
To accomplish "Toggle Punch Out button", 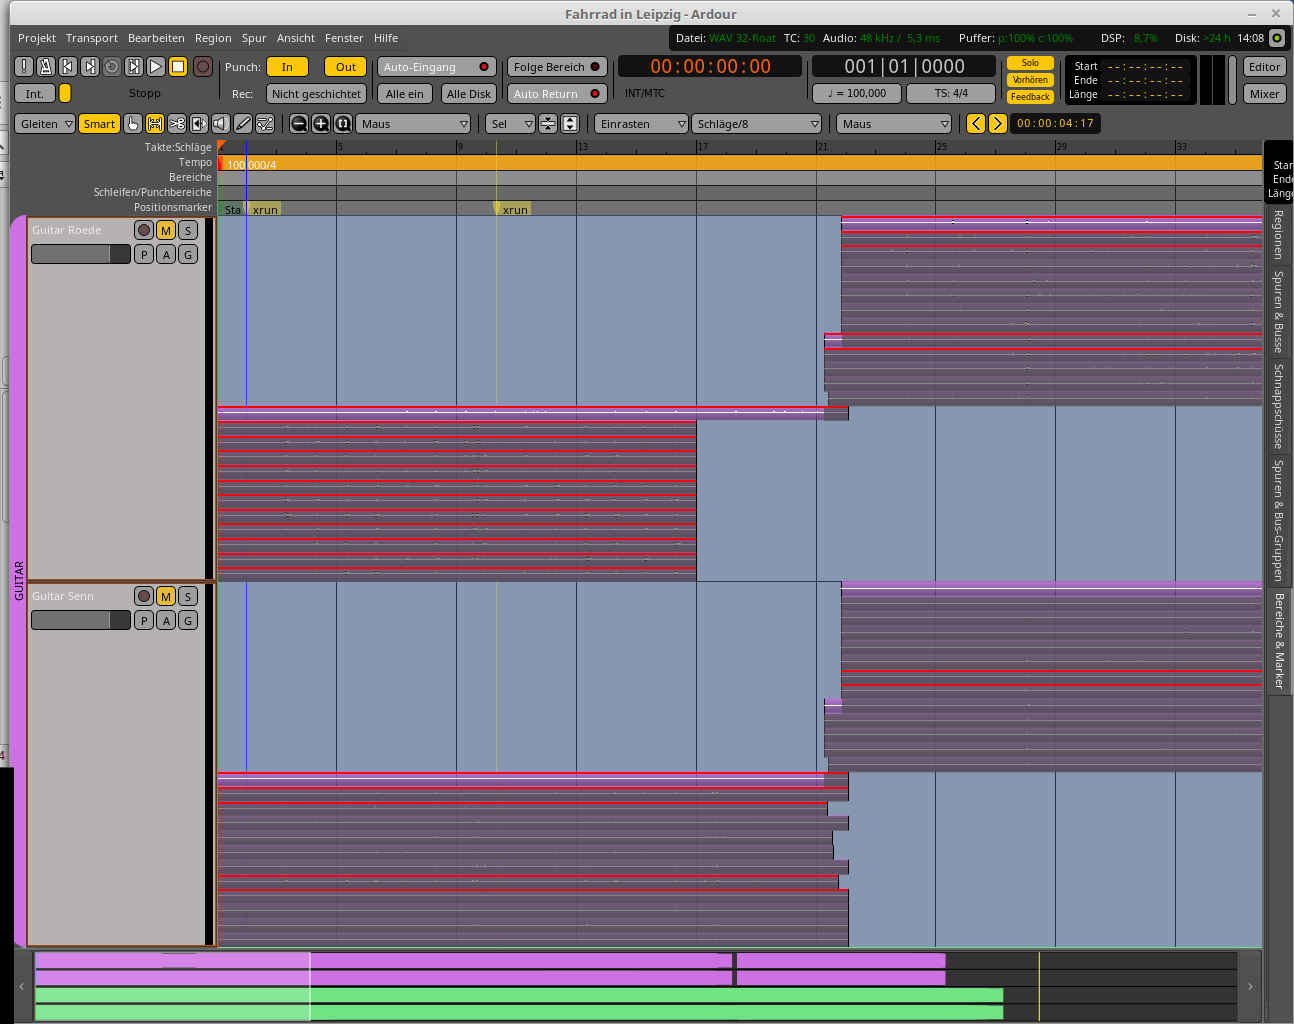I will [x=346, y=67].
